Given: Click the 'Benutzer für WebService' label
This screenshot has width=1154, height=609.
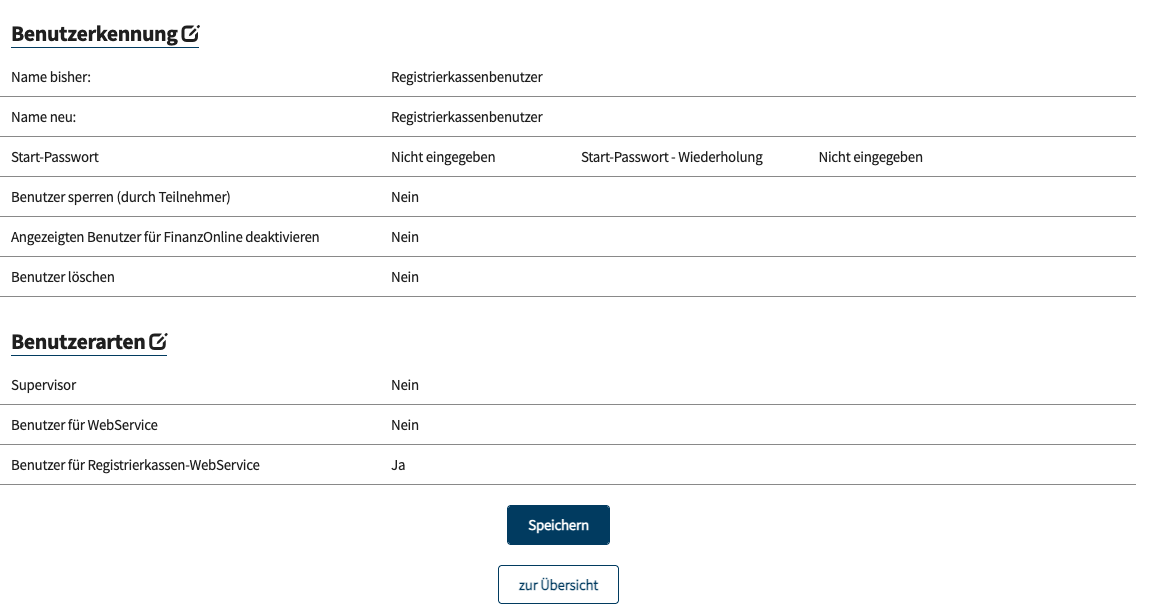Looking at the screenshot, I should [84, 425].
